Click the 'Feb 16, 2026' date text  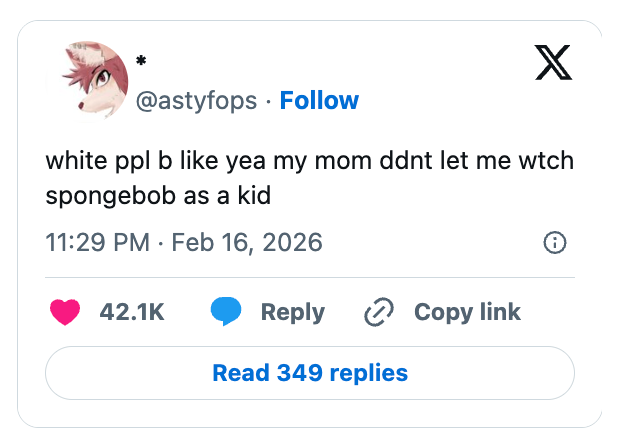(246, 242)
